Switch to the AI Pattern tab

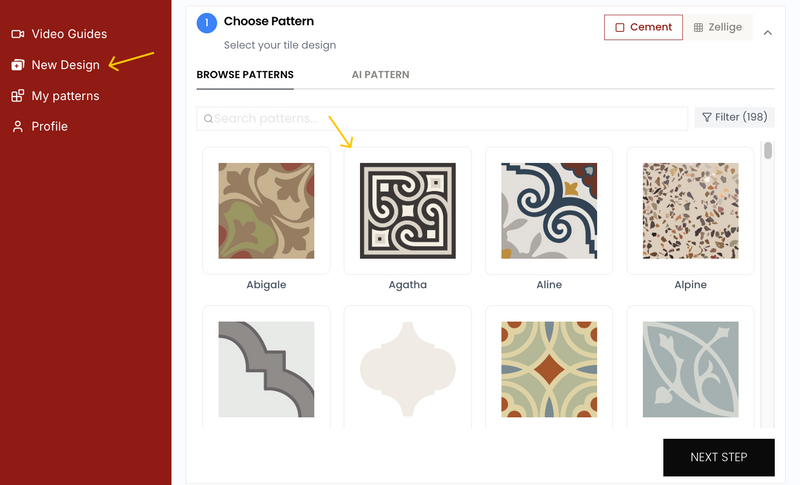(x=380, y=75)
